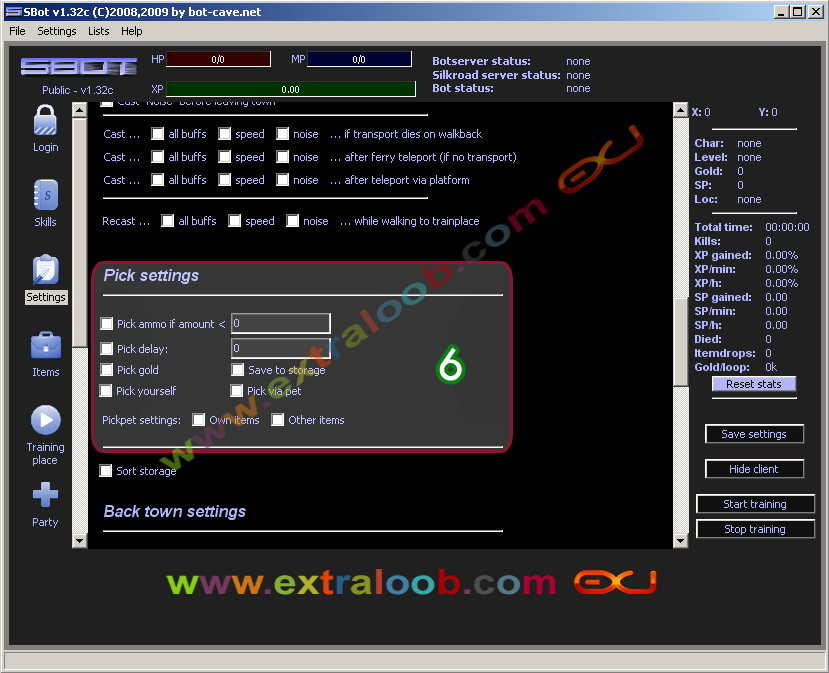Toggle the Sort storage checkbox

[106, 471]
